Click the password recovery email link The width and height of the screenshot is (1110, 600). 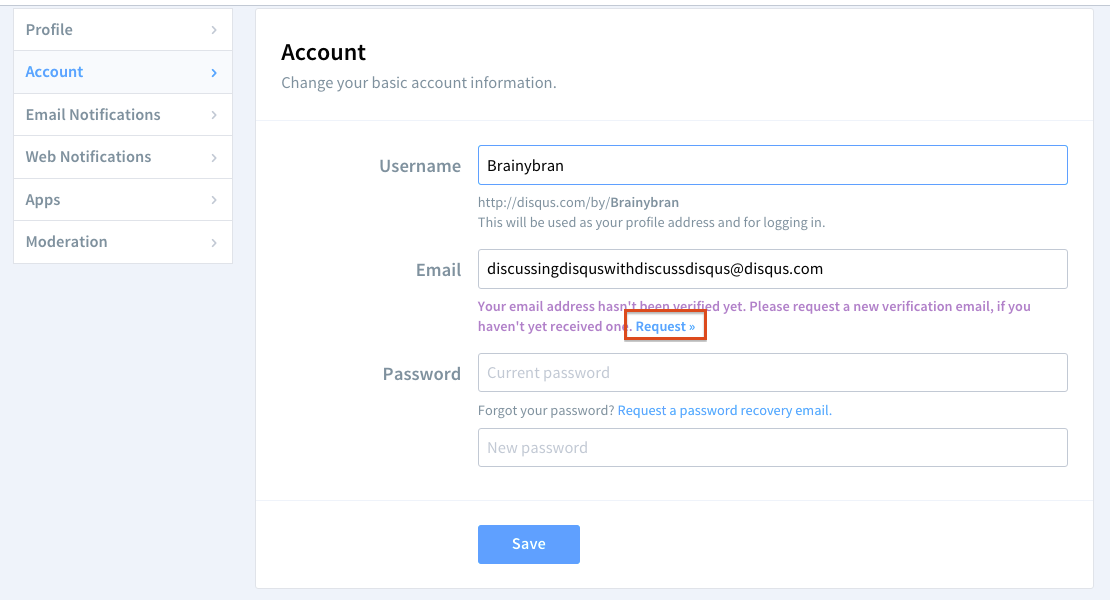click(x=724, y=410)
